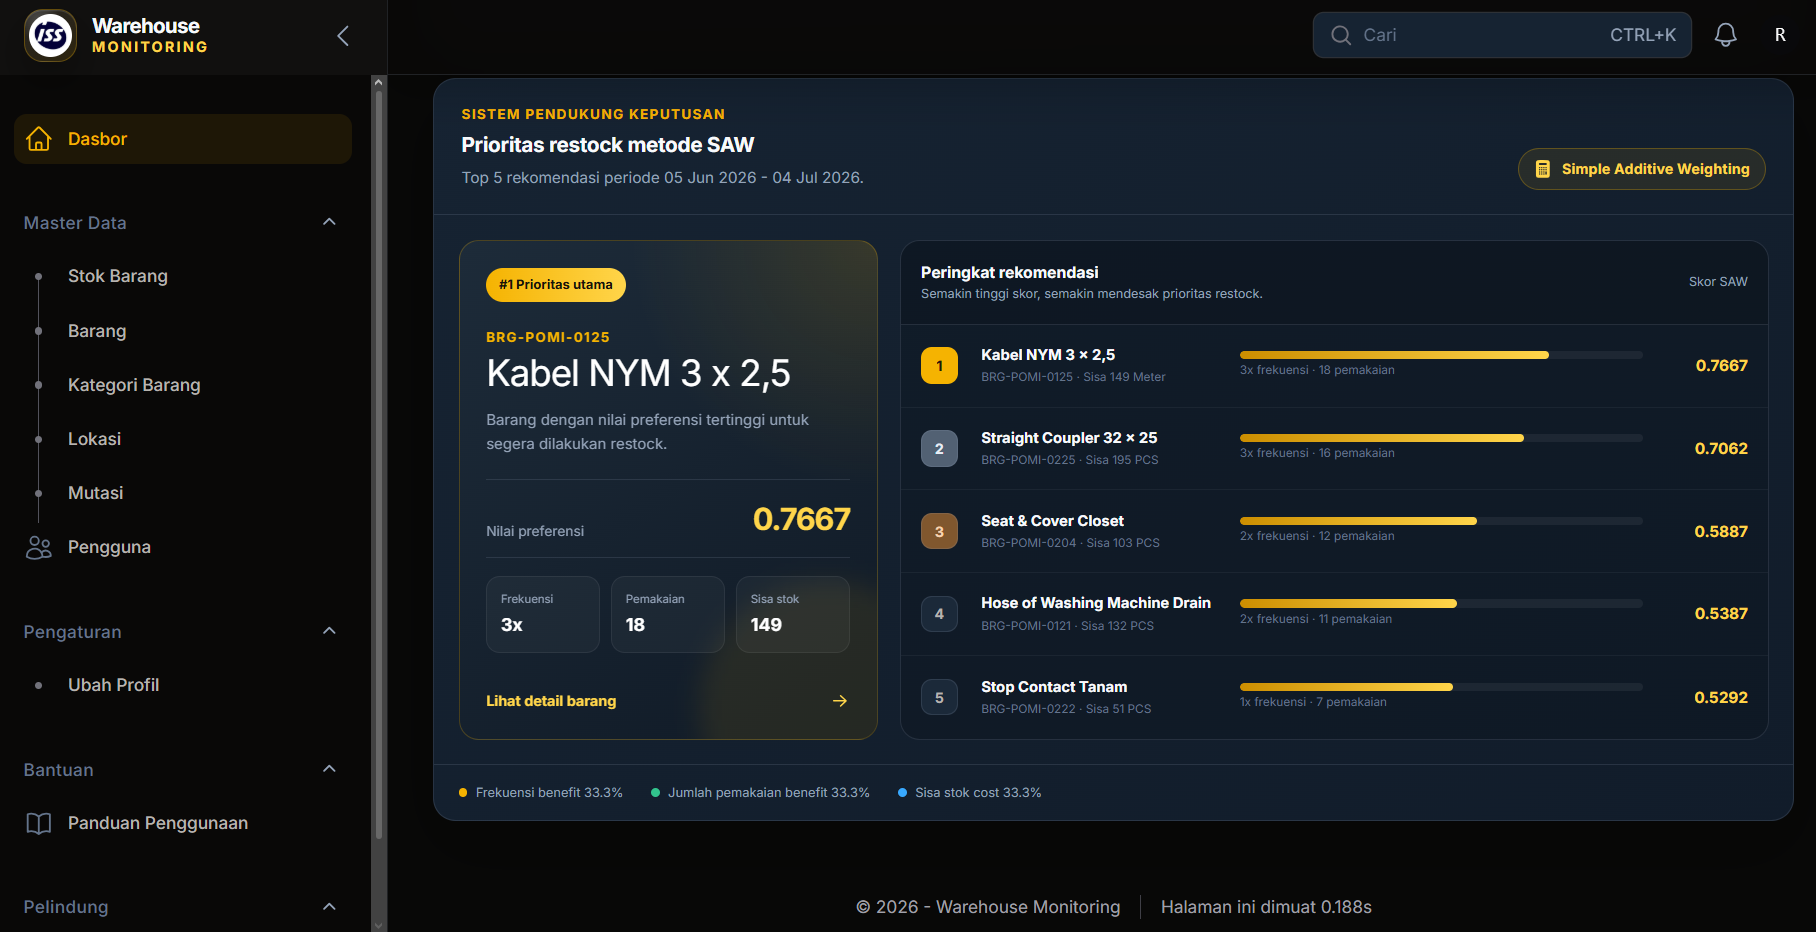This screenshot has height=932, width=1816.
Task: Click the Sisa stok 149 stat card
Action: (793, 614)
